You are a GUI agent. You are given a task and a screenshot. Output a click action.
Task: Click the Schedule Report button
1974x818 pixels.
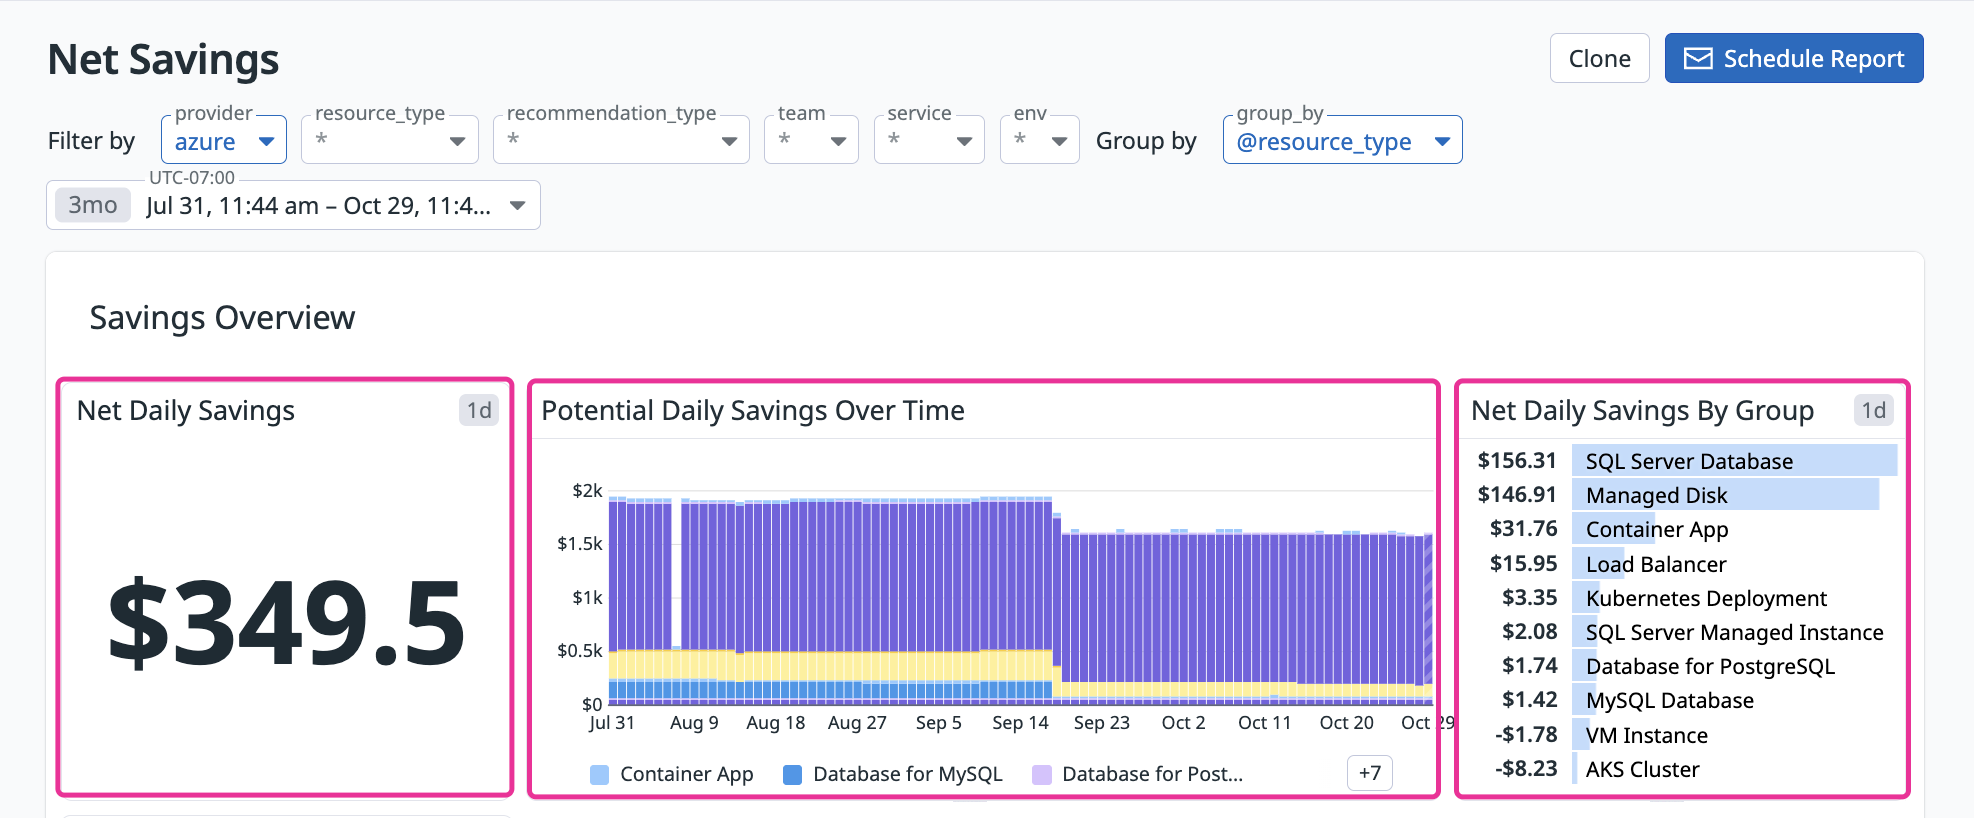1793,59
